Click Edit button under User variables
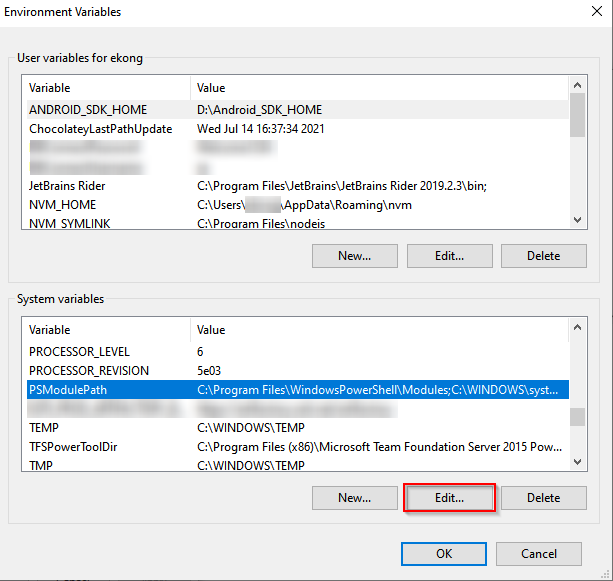Image resolution: width=613 pixels, height=581 pixels. pyautogui.click(x=449, y=255)
